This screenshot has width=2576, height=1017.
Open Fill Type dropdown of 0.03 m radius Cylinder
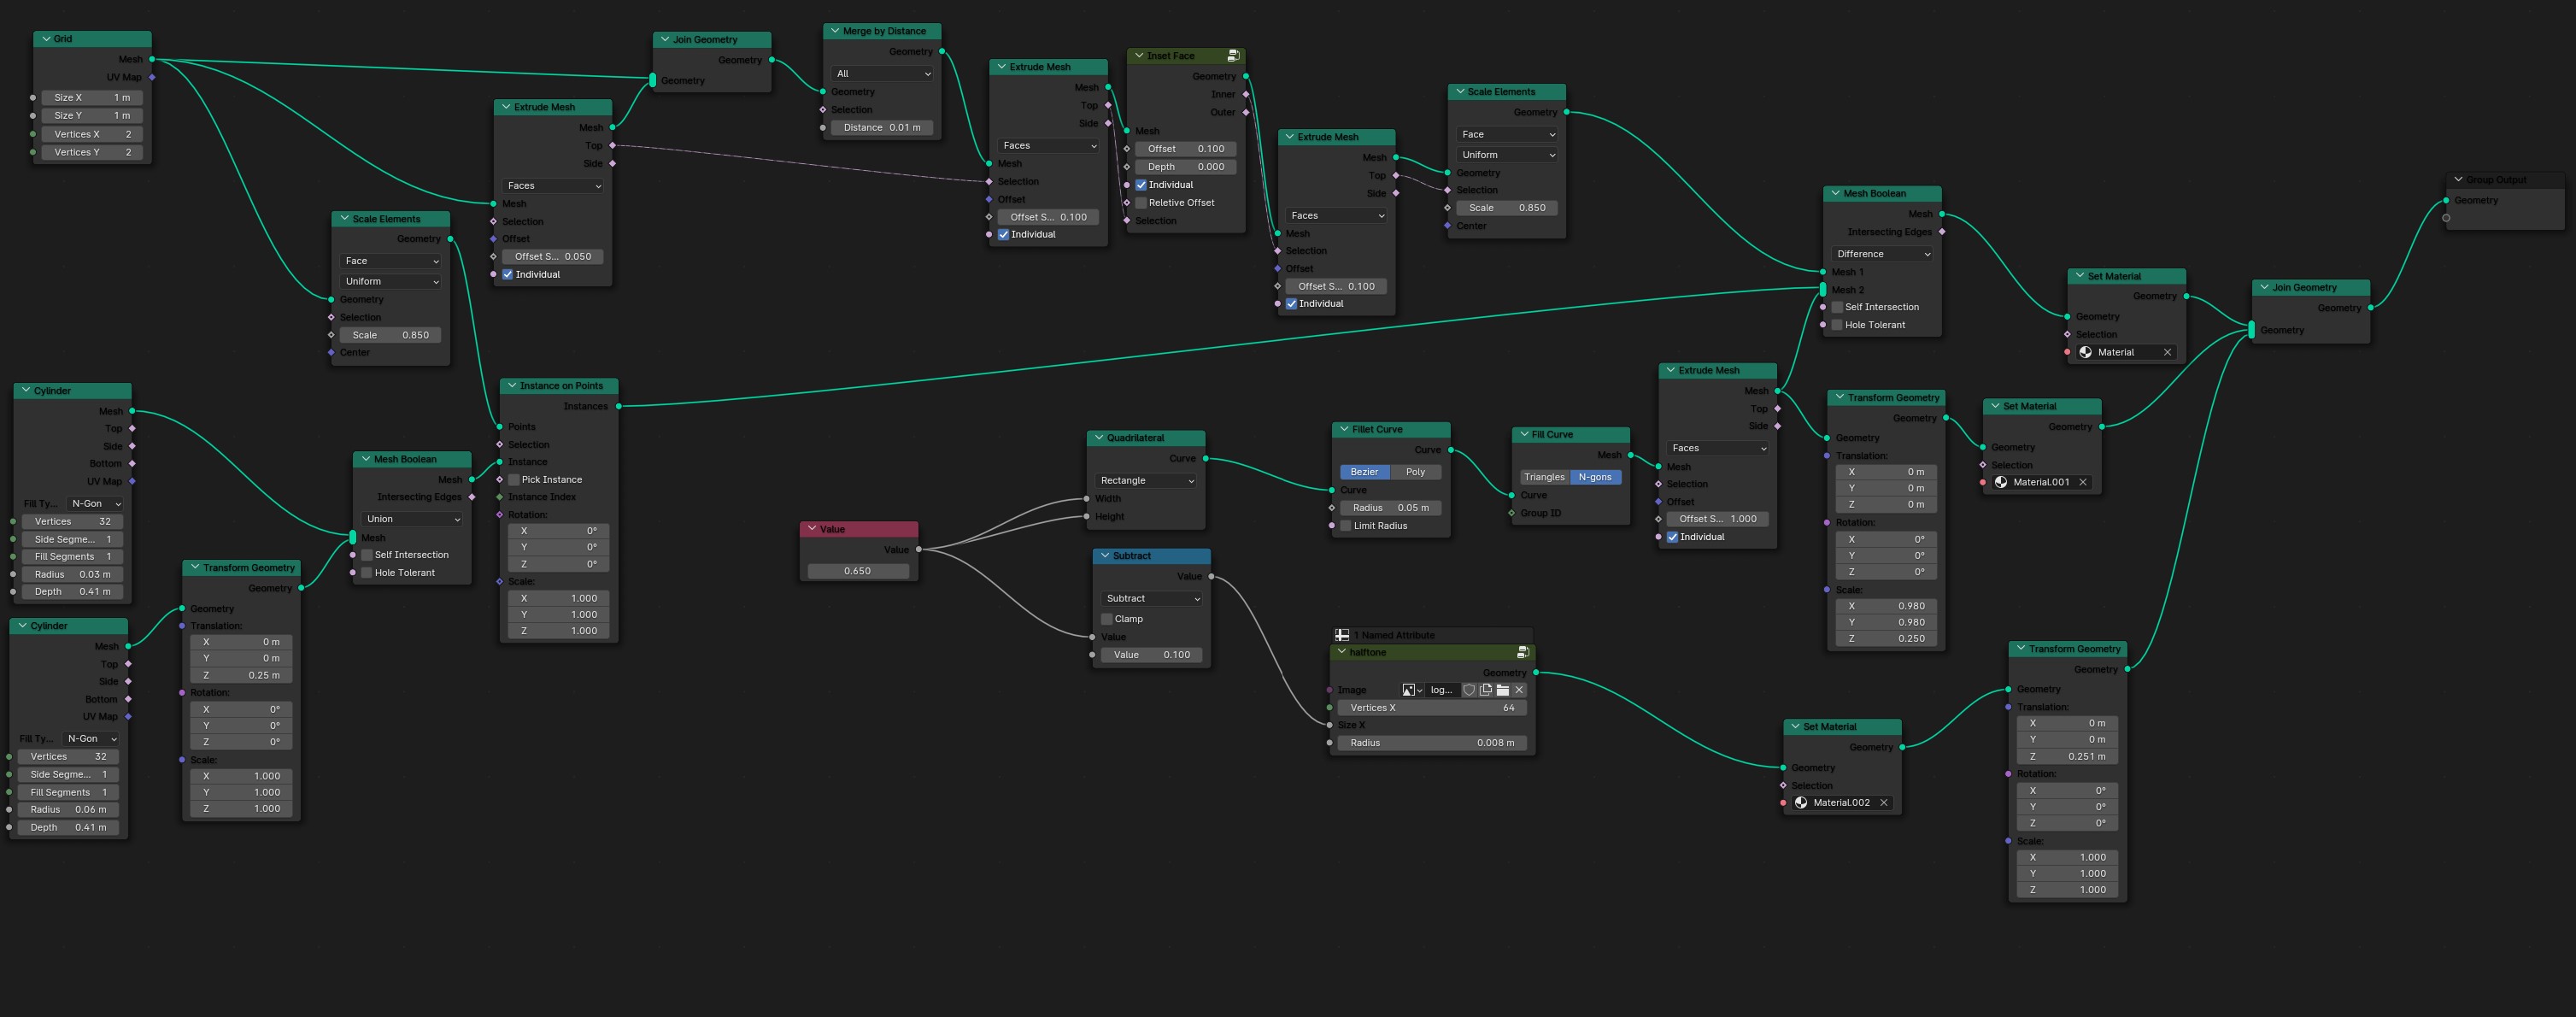click(96, 504)
